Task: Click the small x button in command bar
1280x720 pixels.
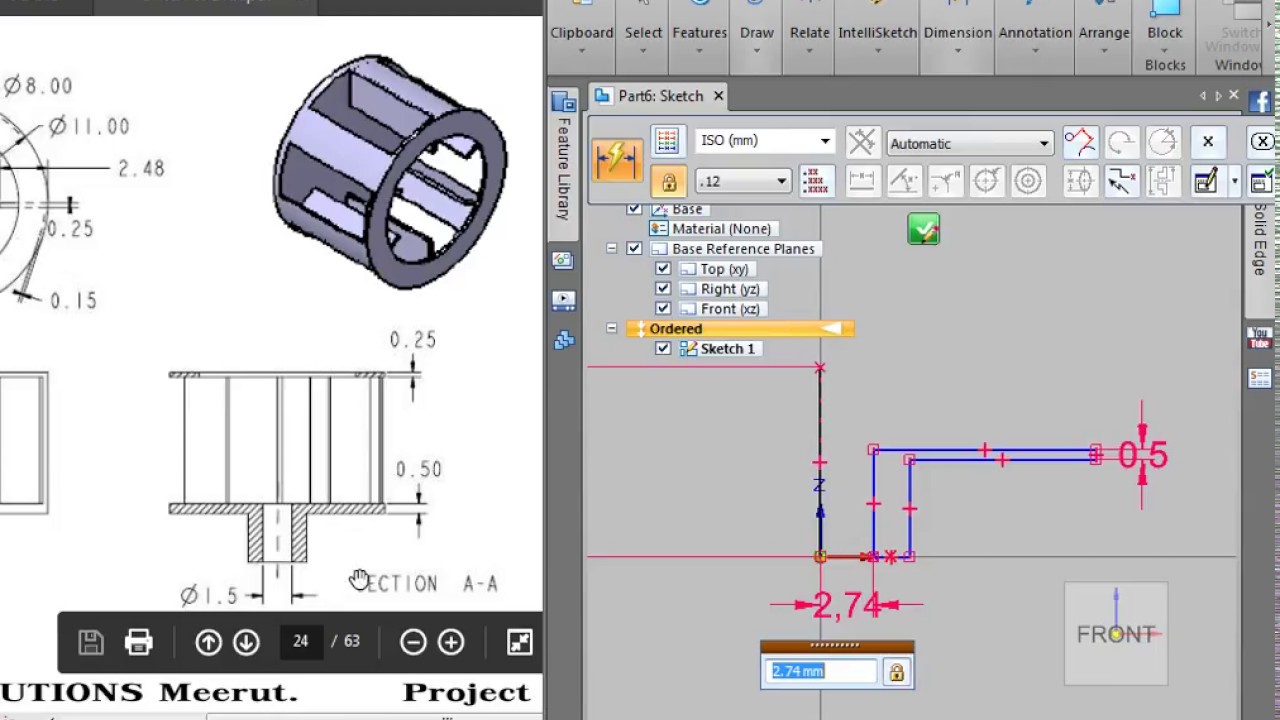Action: [x=1207, y=142]
